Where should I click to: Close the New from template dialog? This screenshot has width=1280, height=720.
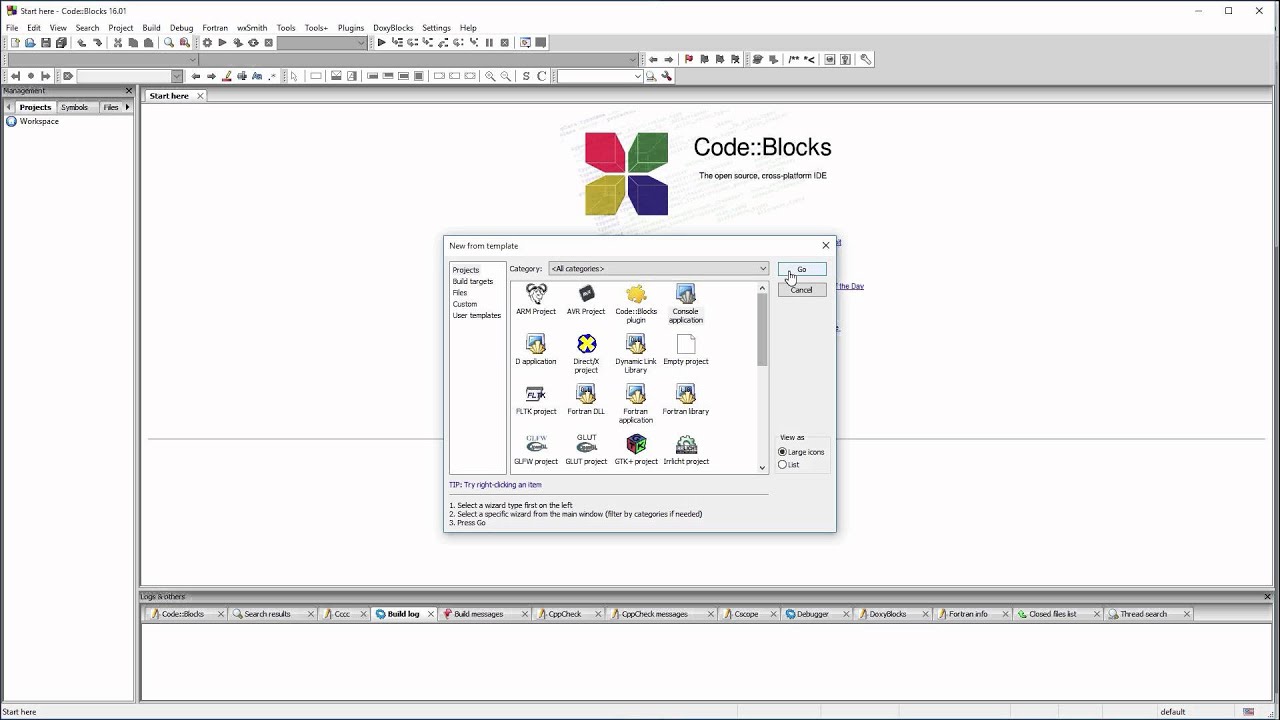pyautogui.click(x=826, y=245)
